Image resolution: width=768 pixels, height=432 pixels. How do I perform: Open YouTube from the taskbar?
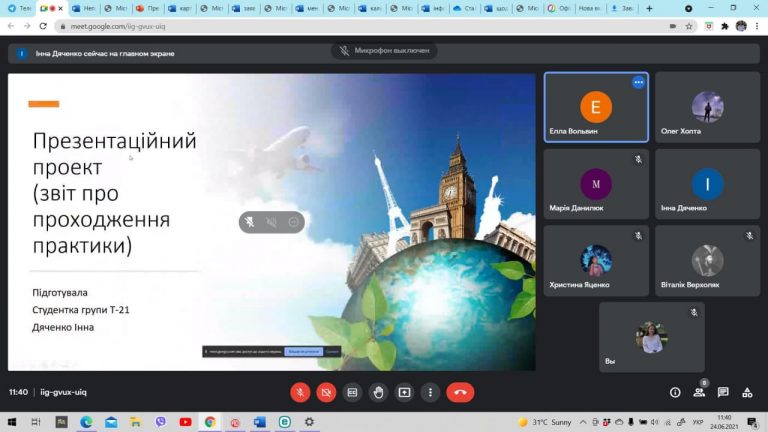[x=185, y=422]
